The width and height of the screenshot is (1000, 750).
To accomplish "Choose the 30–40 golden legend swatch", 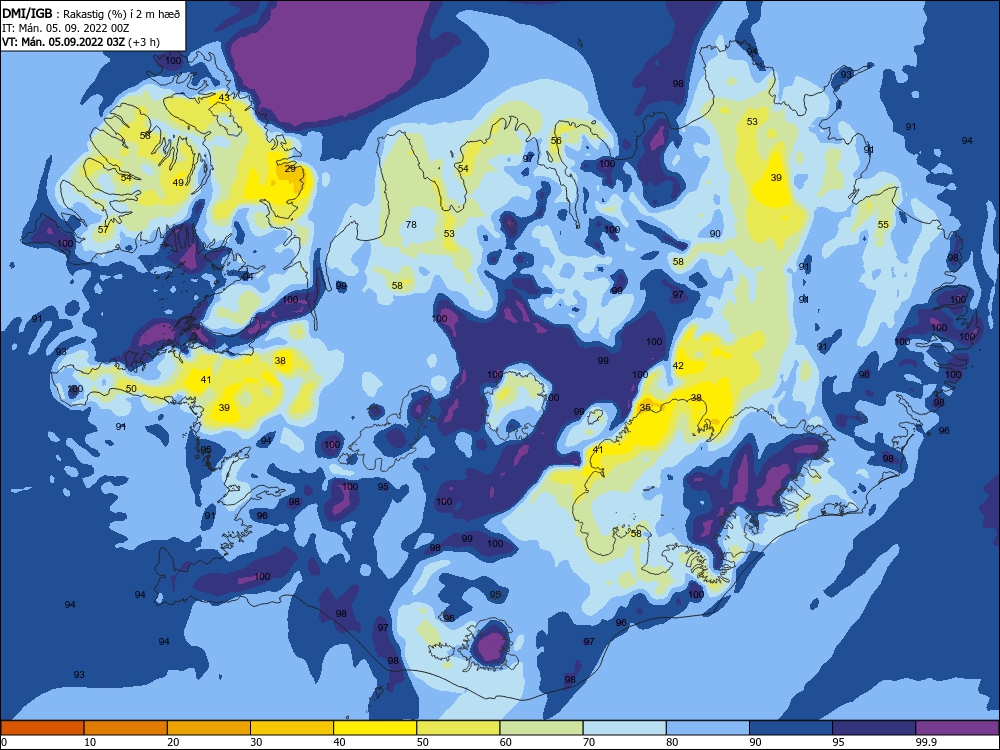I will [292, 728].
